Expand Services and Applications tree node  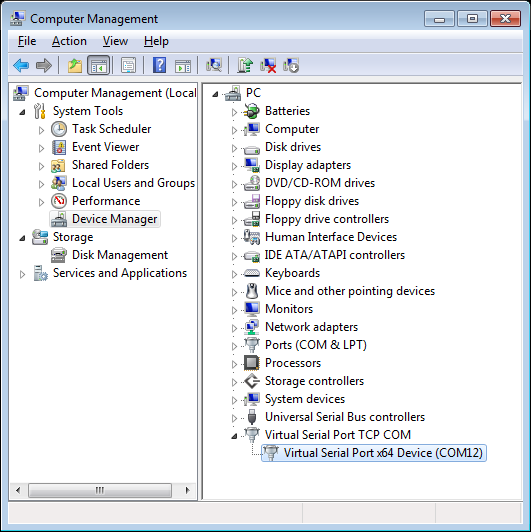coord(22,274)
